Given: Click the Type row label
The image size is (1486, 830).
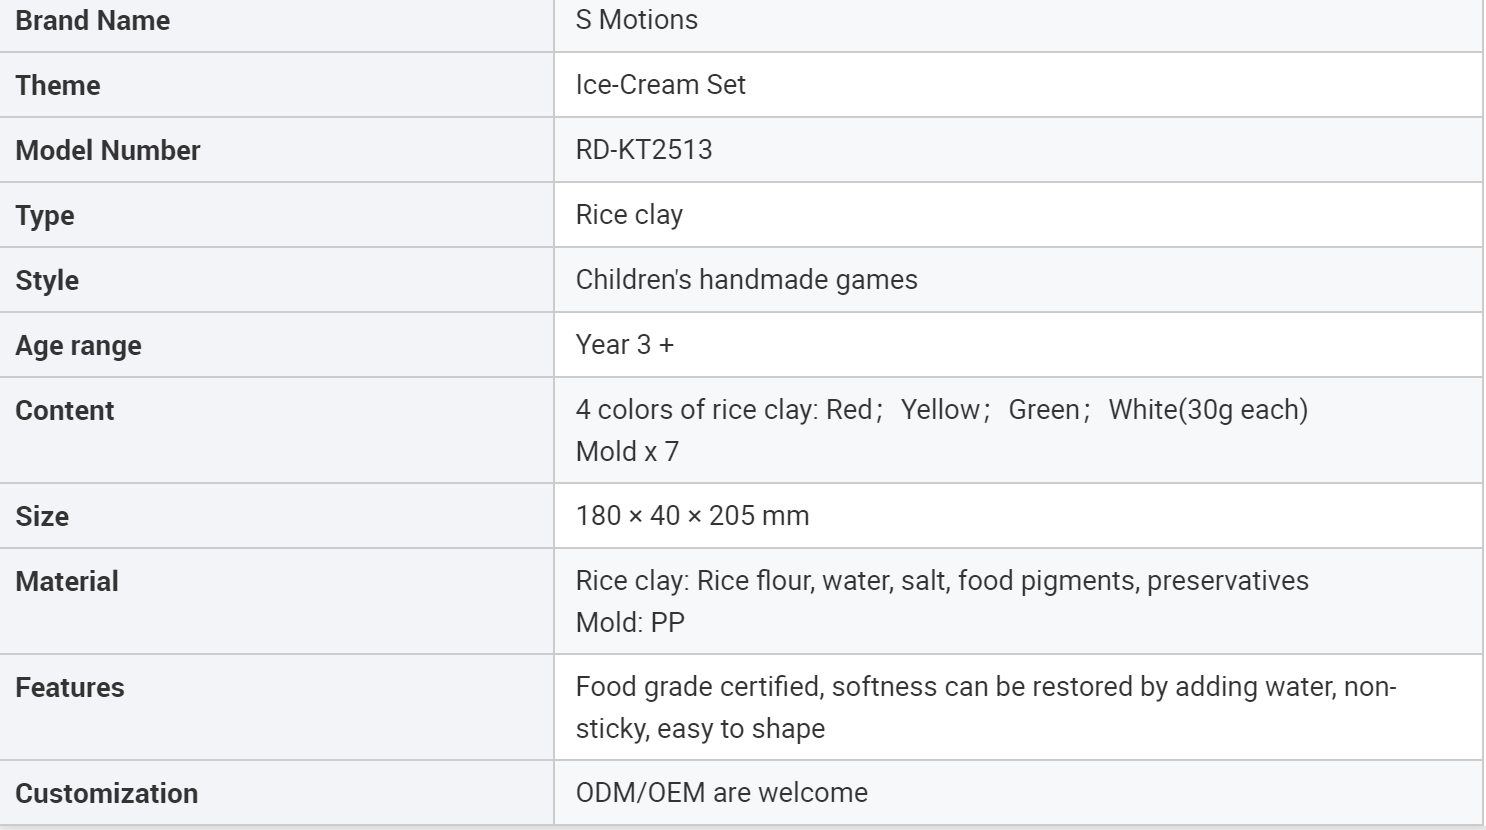Looking at the screenshot, I should (45, 215).
